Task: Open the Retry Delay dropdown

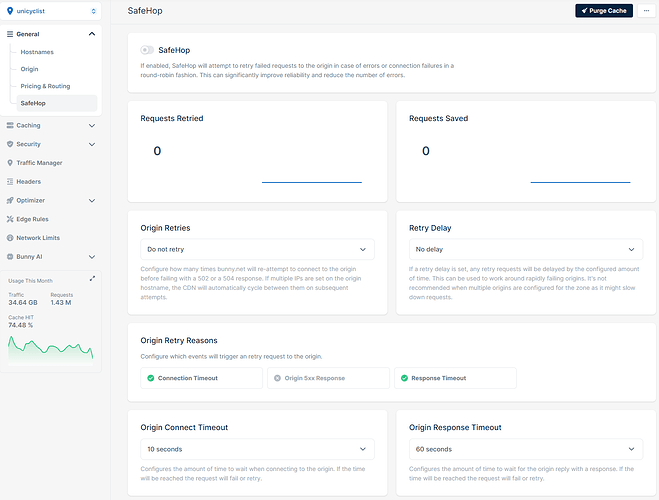Action: pos(526,249)
